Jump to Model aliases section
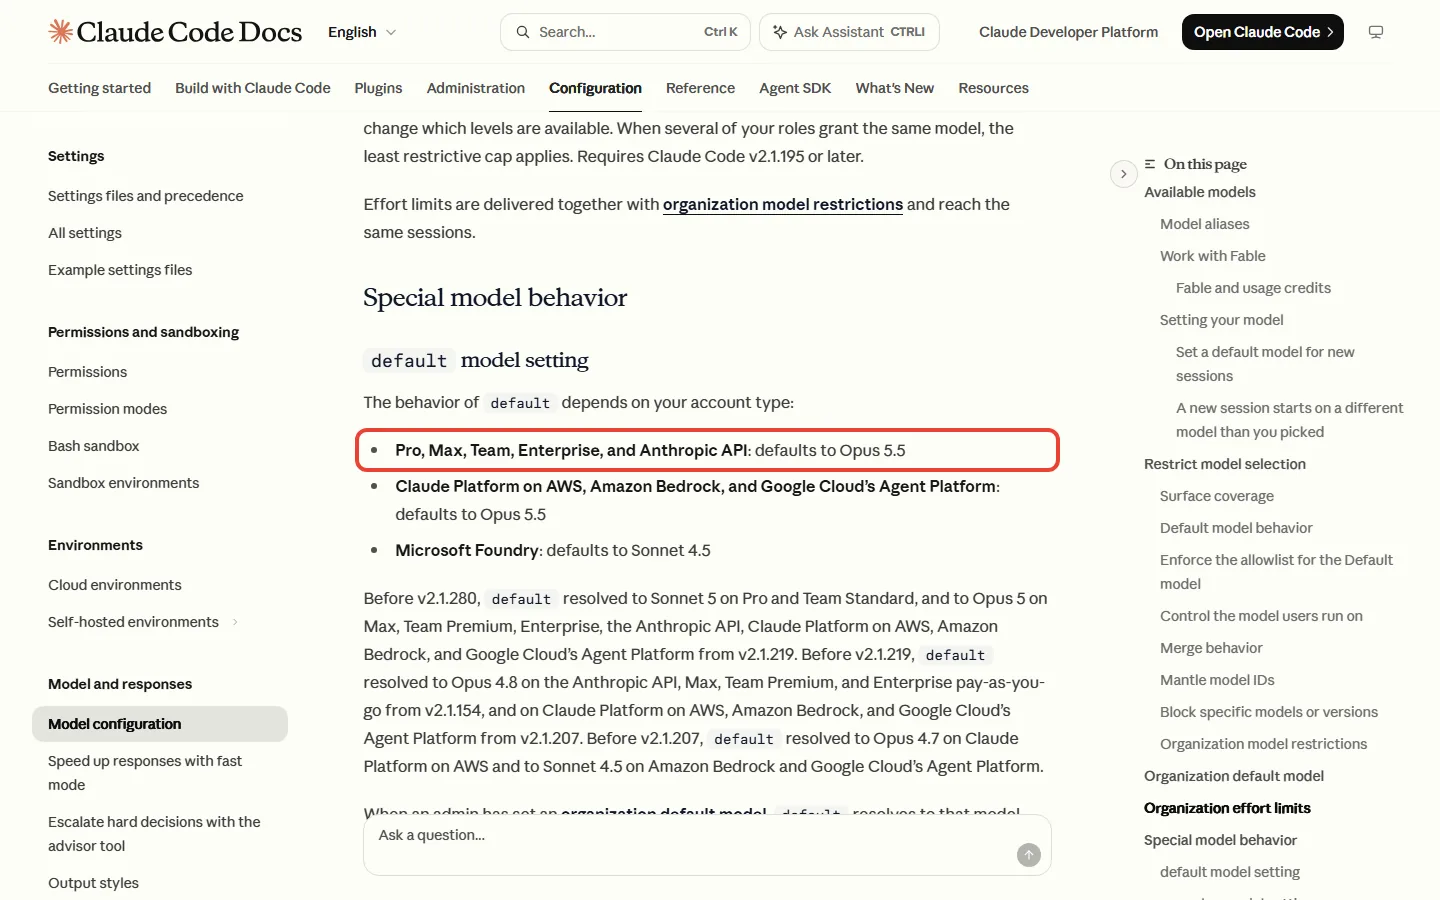The height and width of the screenshot is (900, 1440). click(x=1204, y=224)
